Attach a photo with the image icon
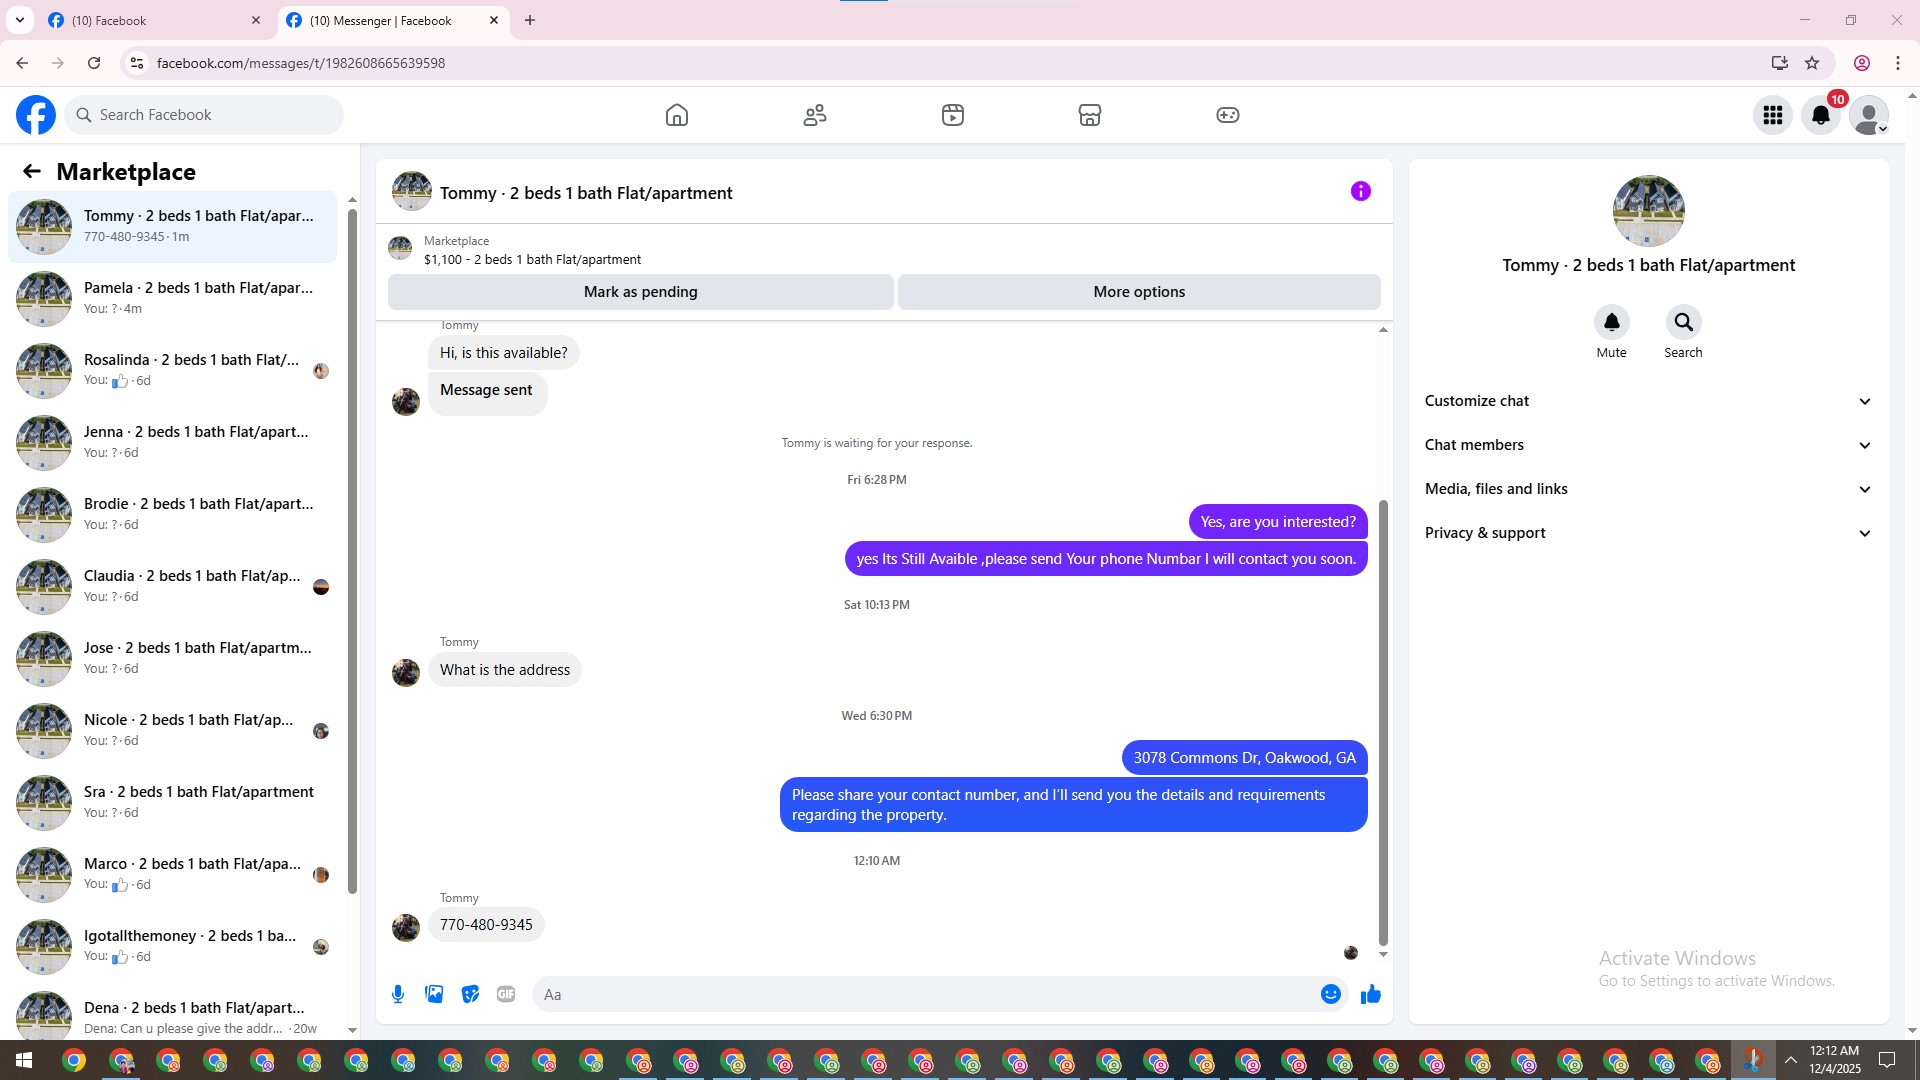The width and height of the screenshot is (1920, 1080). (x=434, y=994)
